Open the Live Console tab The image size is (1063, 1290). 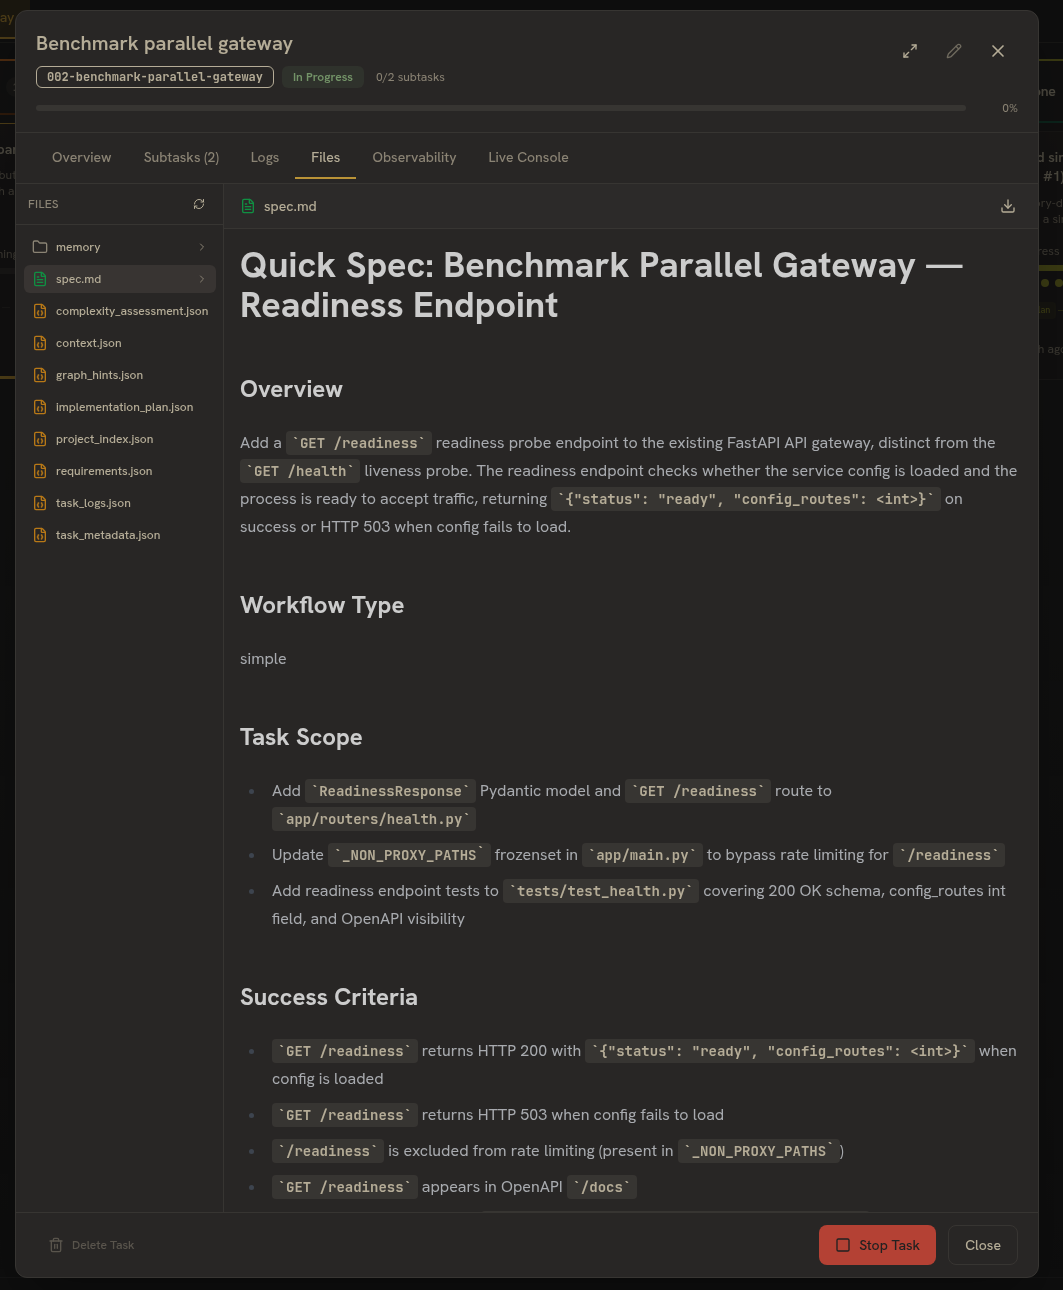tap(528, 157)
